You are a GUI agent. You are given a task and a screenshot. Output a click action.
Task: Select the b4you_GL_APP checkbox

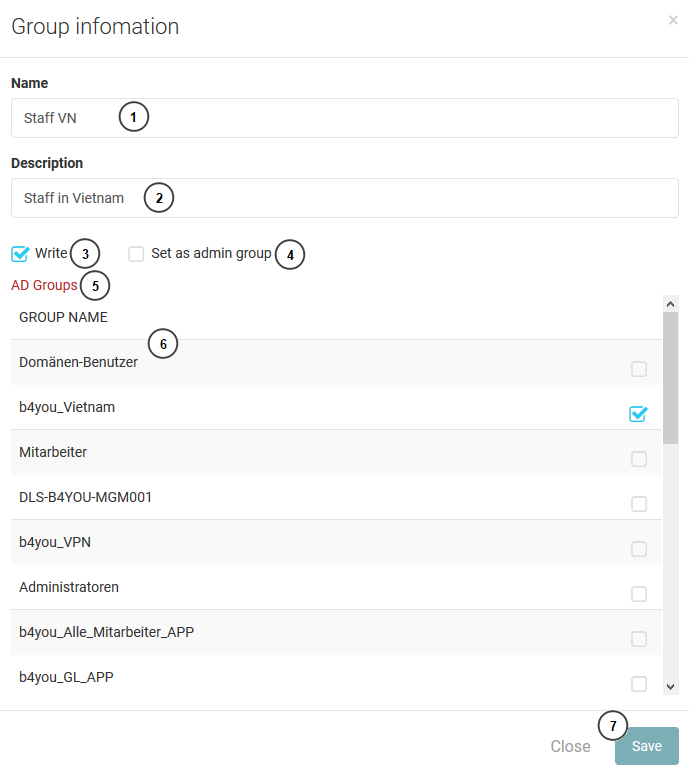tap(639, 683)
